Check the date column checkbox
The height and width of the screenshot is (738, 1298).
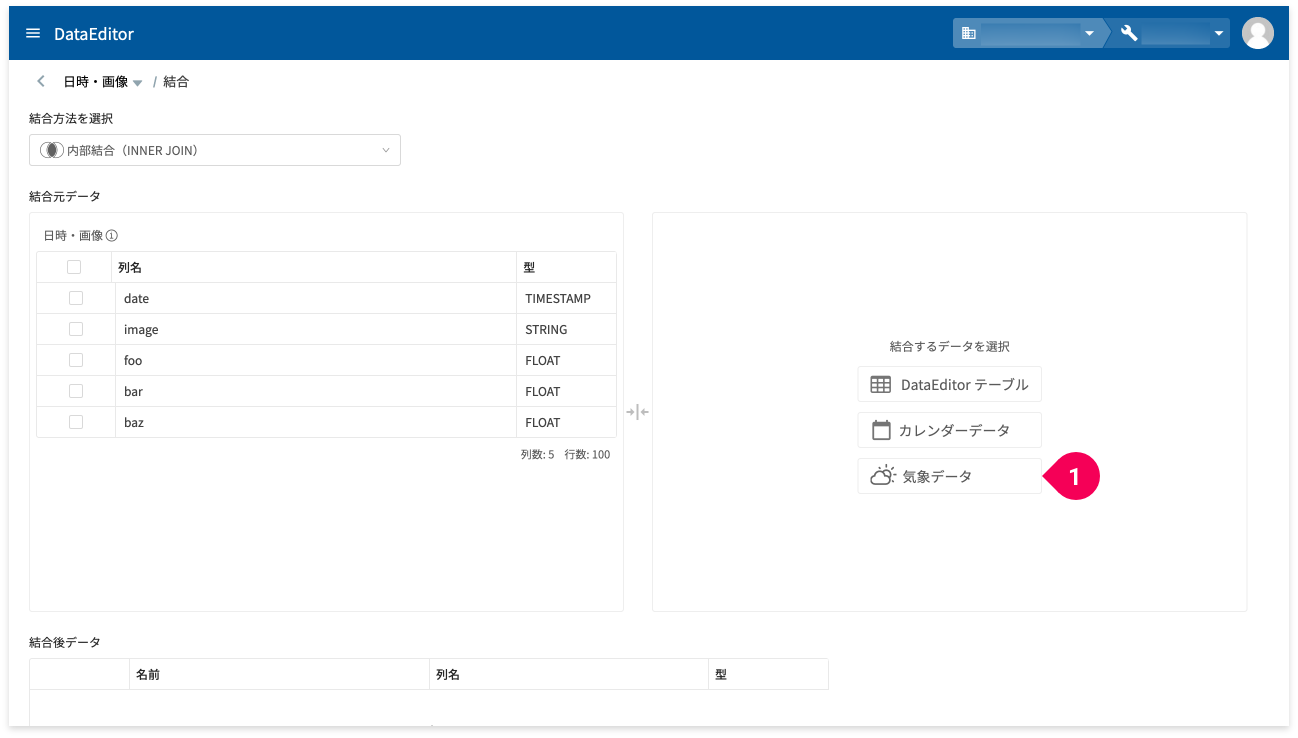(x=76, y=298)
